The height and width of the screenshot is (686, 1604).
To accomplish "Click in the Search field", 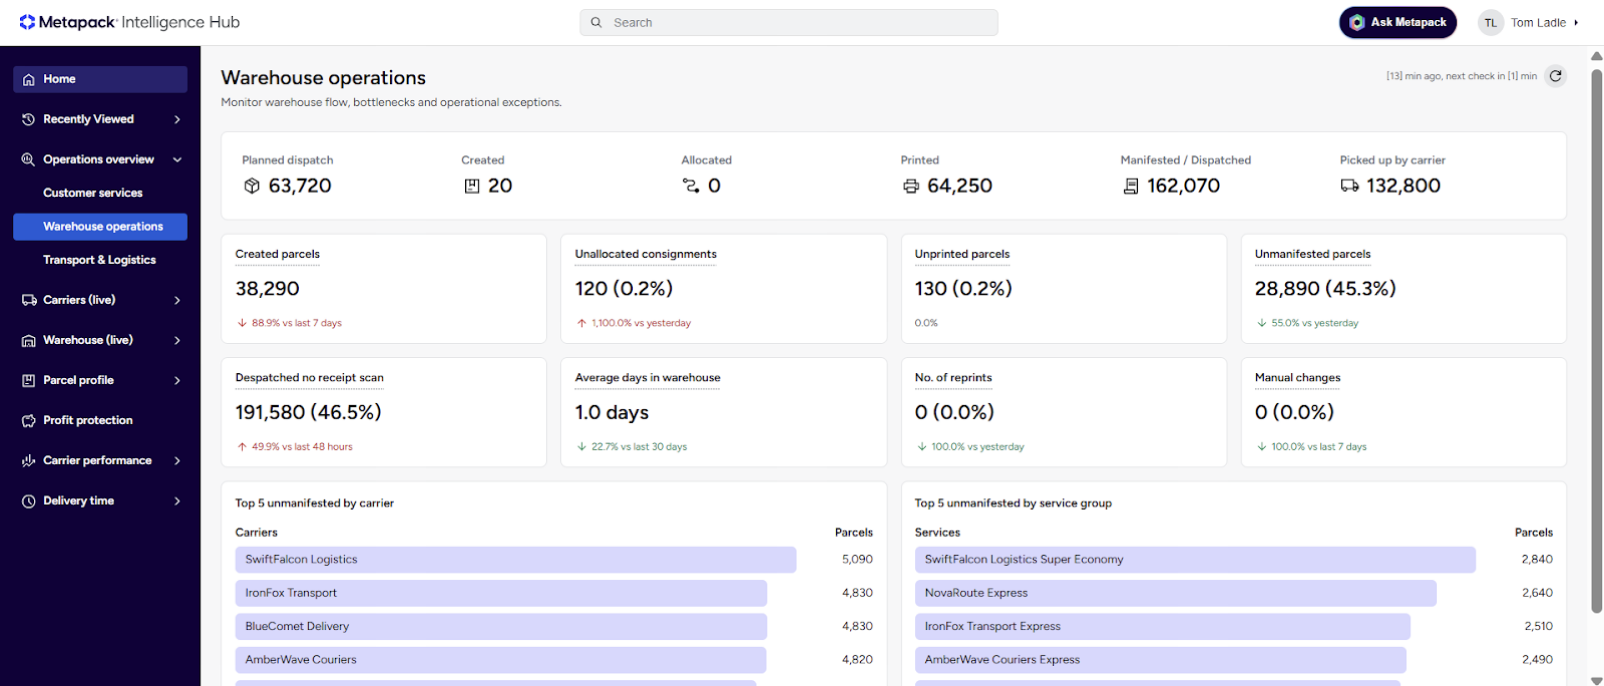I will click(x=789, y=22).
